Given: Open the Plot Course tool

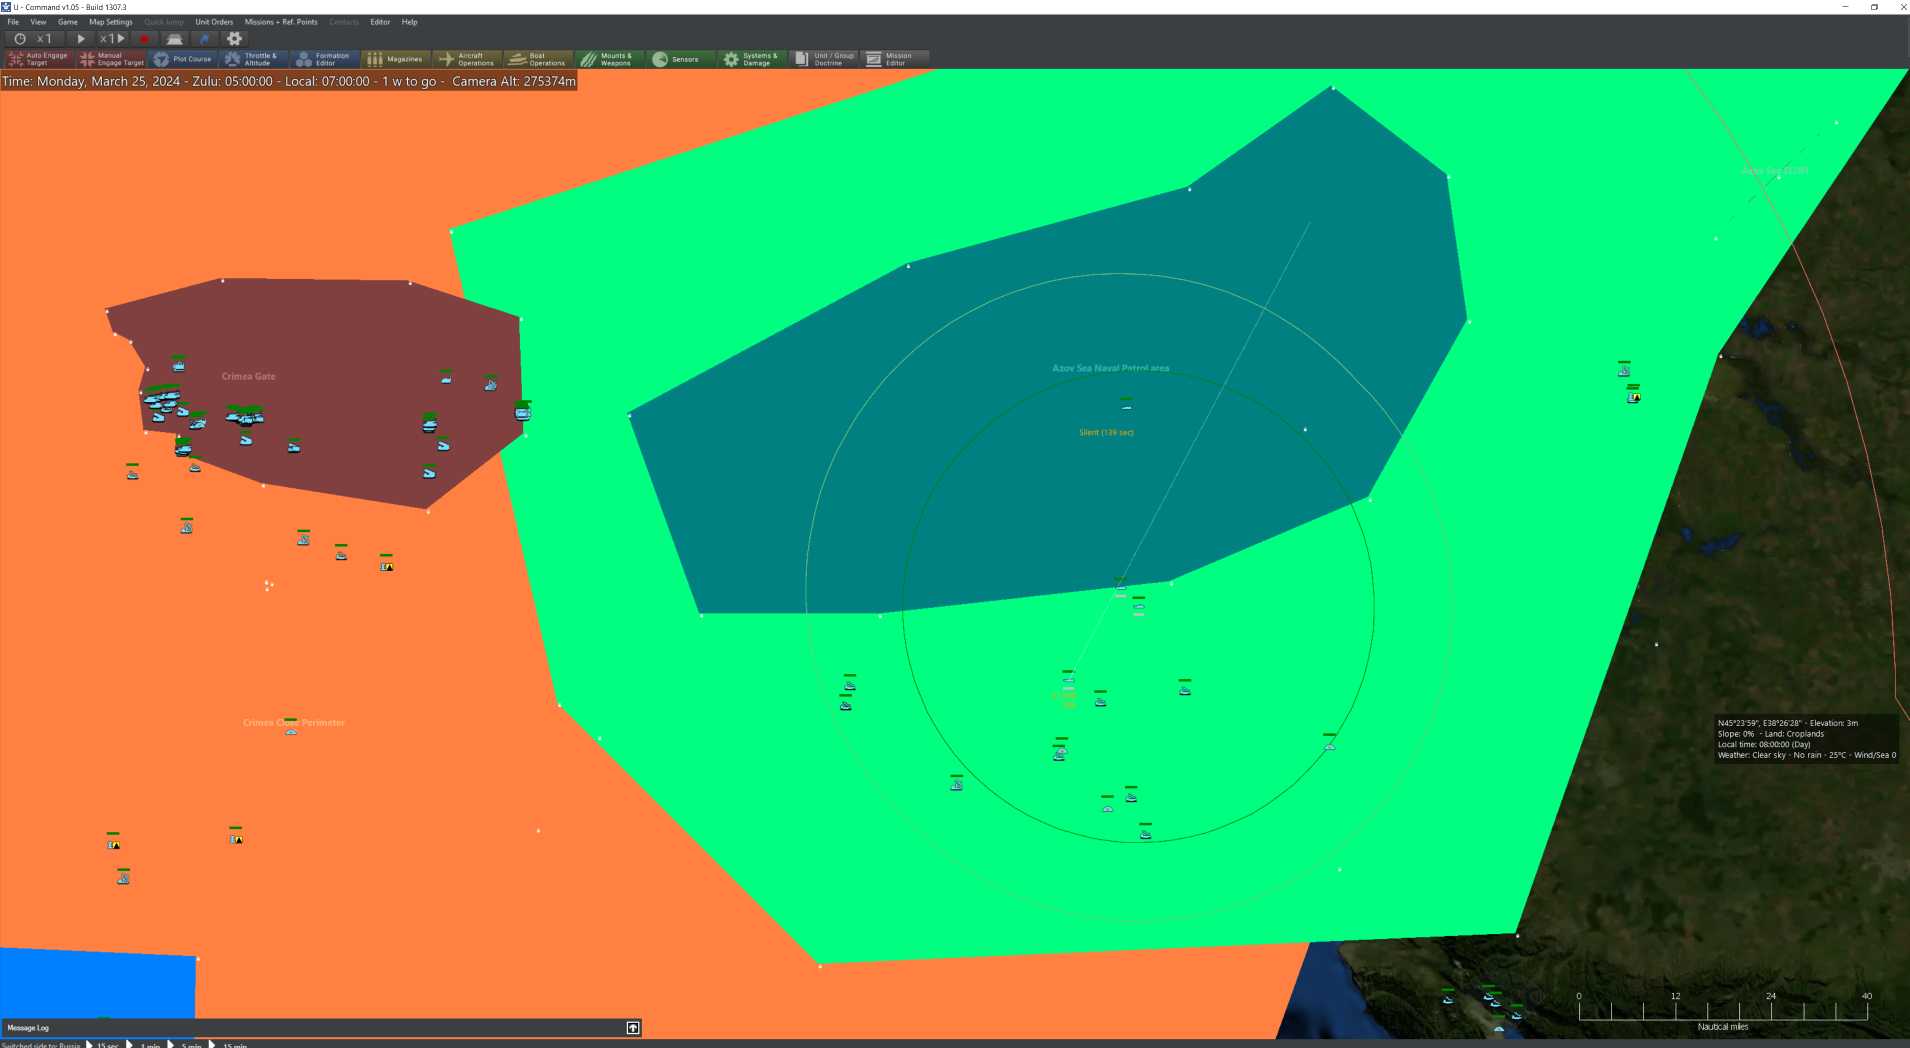Looking at the screenshot, I should [183, 59].
